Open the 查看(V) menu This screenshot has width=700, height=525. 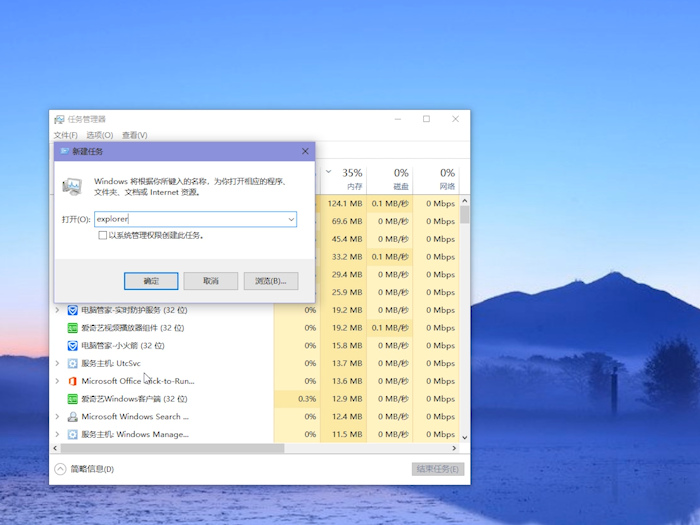134,135
